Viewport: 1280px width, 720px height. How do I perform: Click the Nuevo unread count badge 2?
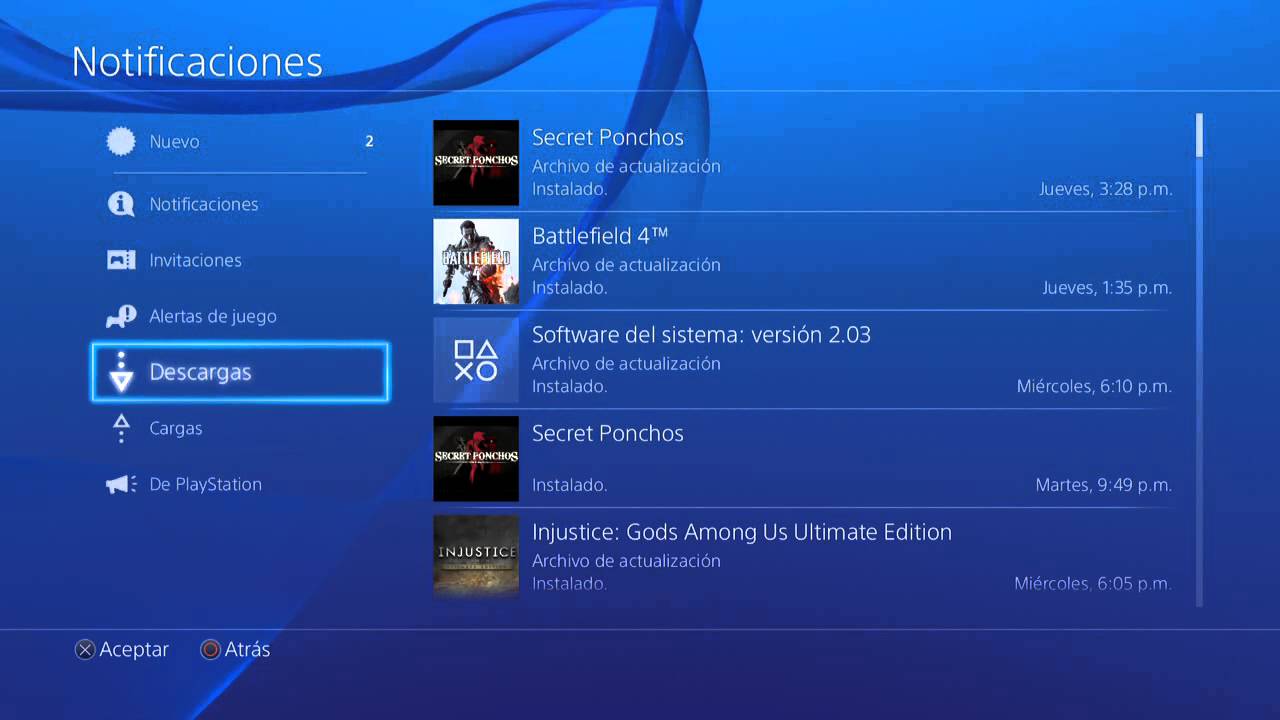coord(369,142)
